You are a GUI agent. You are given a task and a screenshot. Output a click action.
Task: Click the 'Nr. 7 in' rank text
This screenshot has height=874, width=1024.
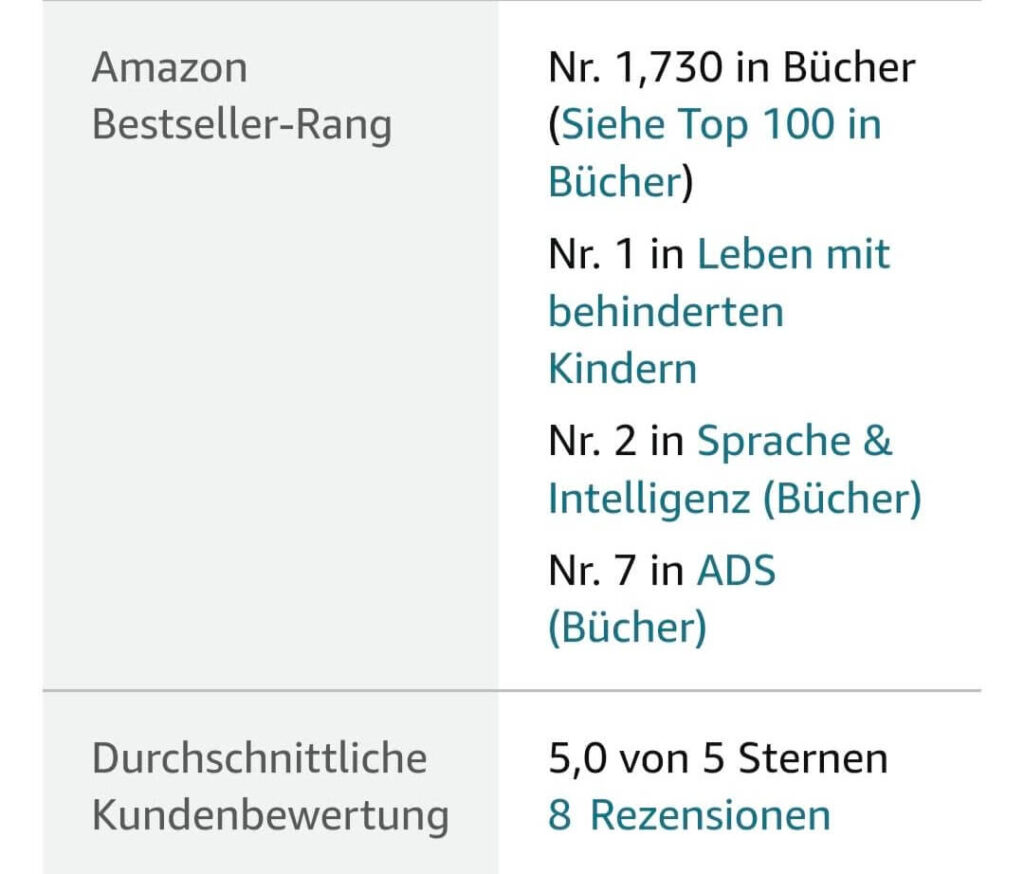click(x=615, y=573)
